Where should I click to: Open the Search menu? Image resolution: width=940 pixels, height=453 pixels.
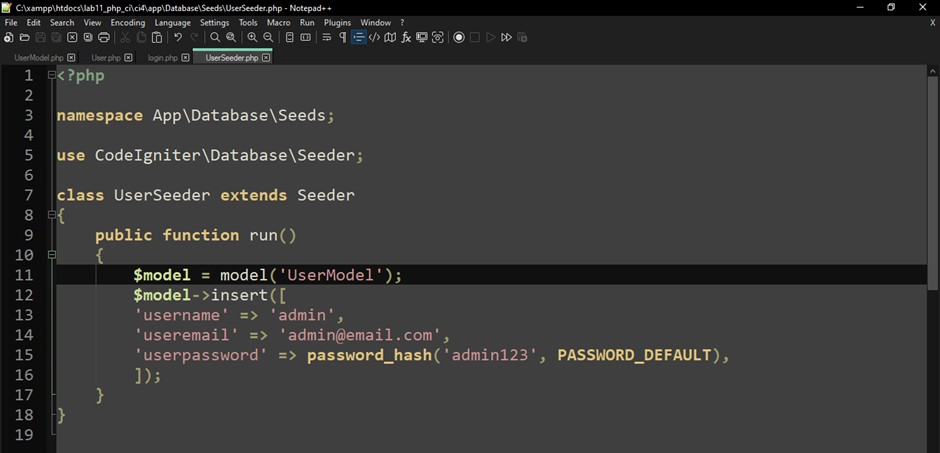[62, 23]
